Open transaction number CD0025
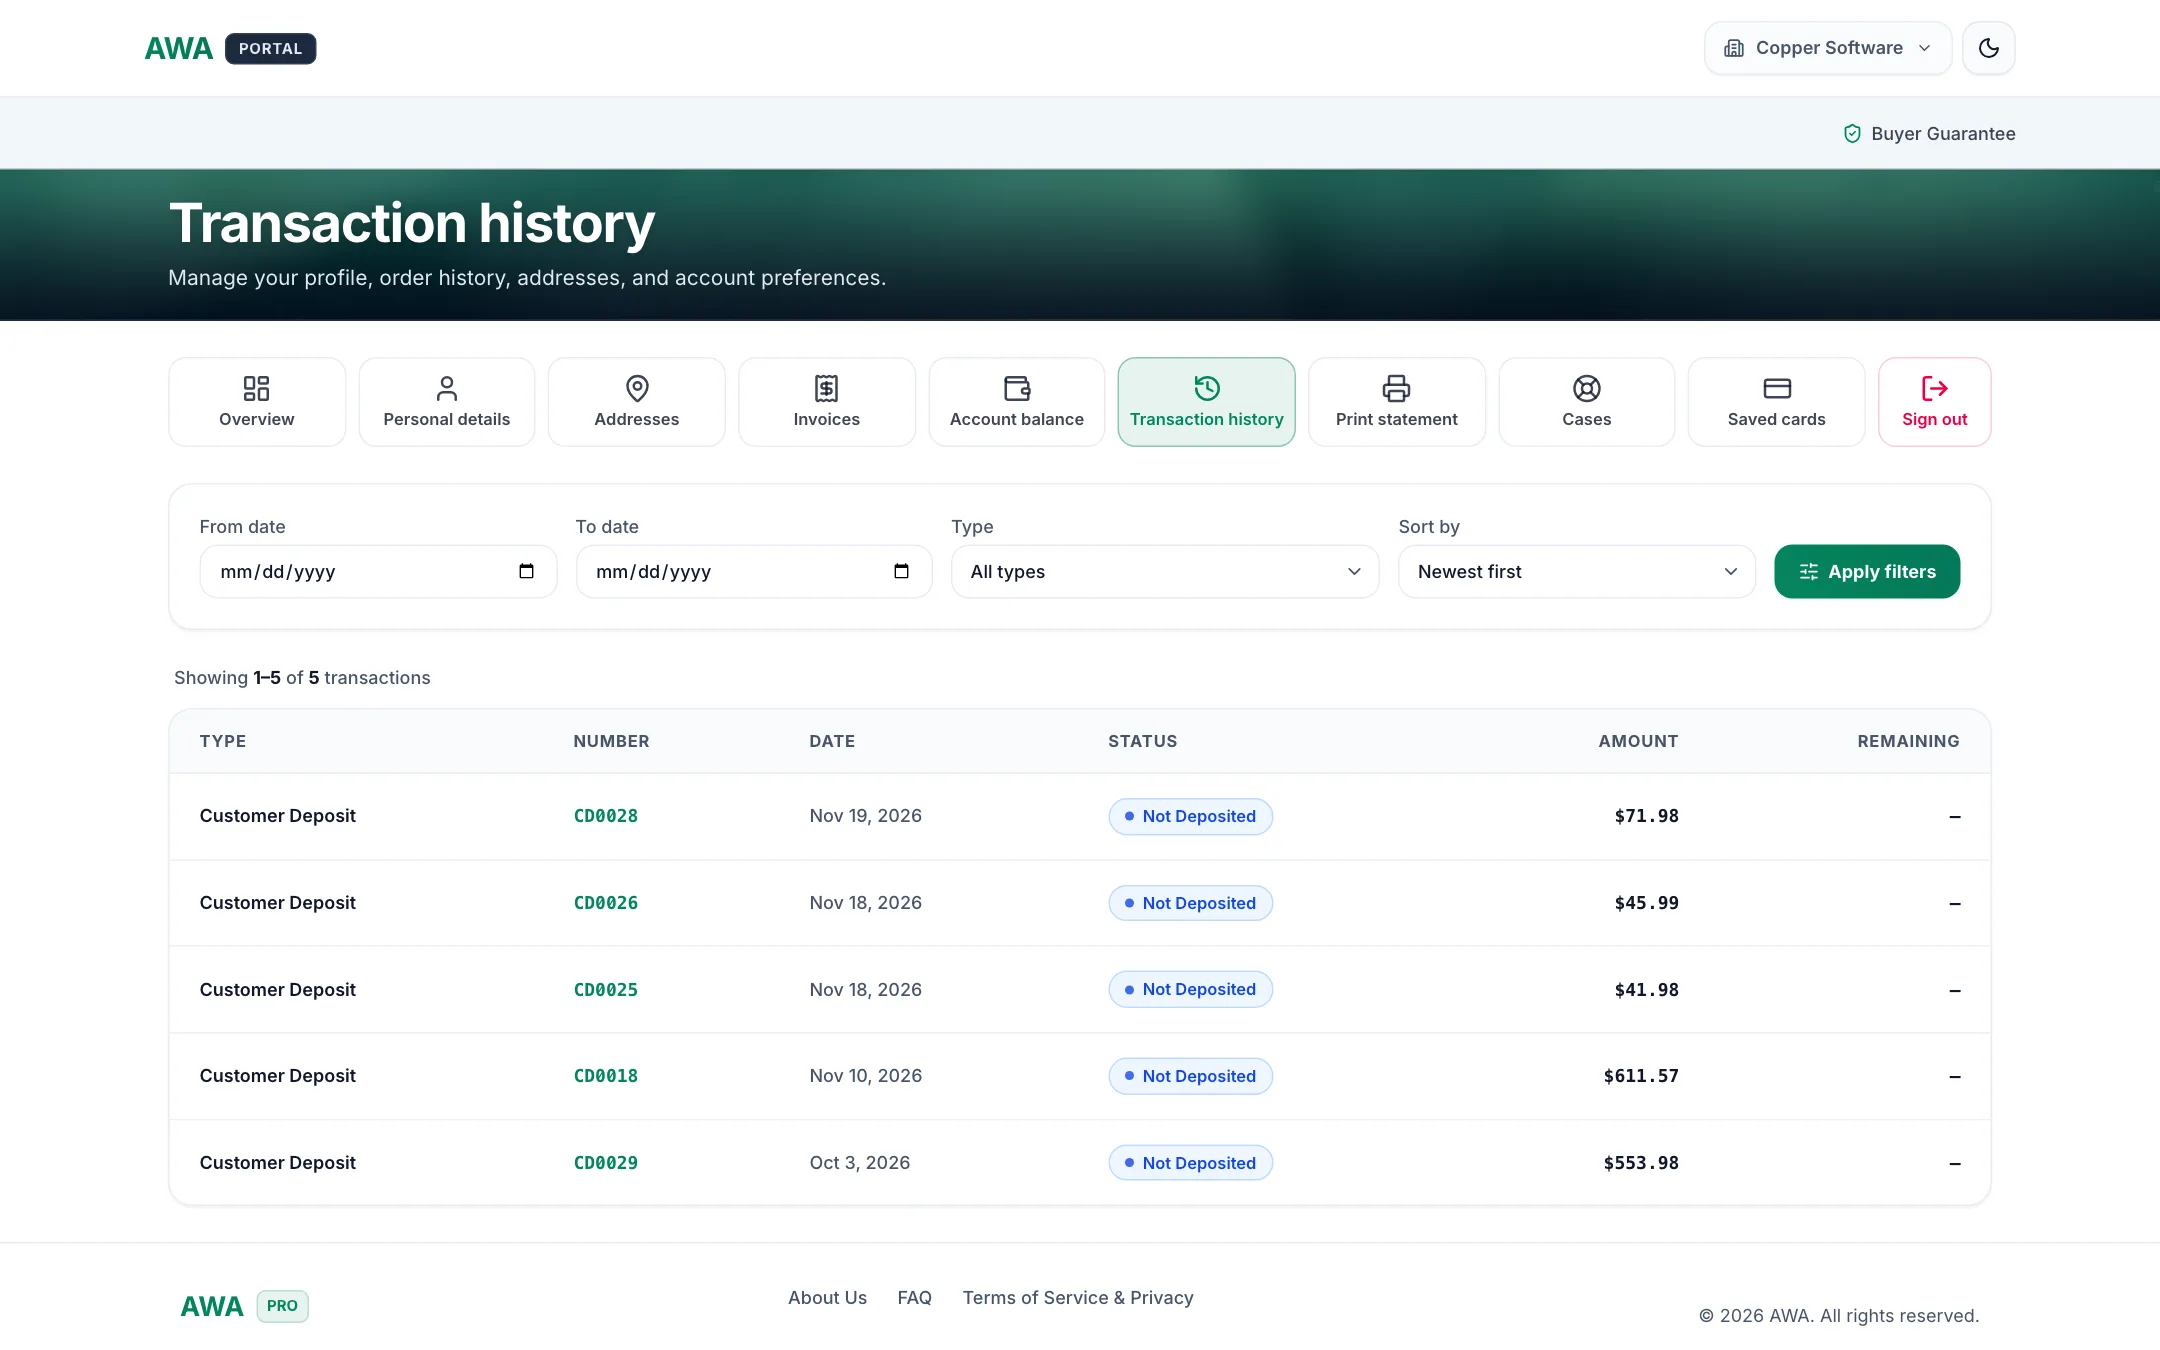The width and height of the screenshot is (2160, 1350). [606, 990]
